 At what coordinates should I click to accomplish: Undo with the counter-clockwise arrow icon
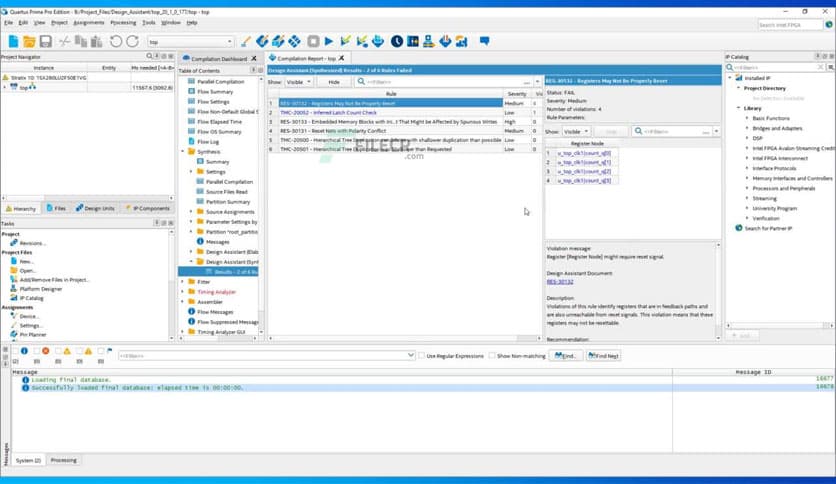(x=116, y=42)
